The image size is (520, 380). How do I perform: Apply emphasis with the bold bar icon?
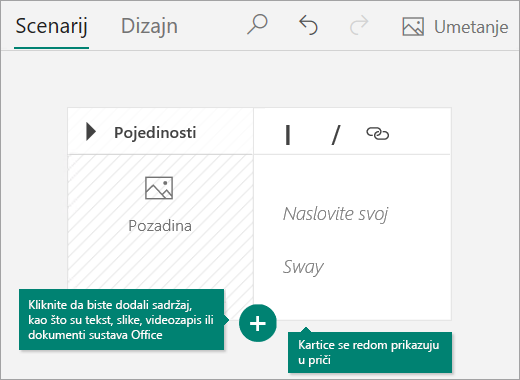288,134
